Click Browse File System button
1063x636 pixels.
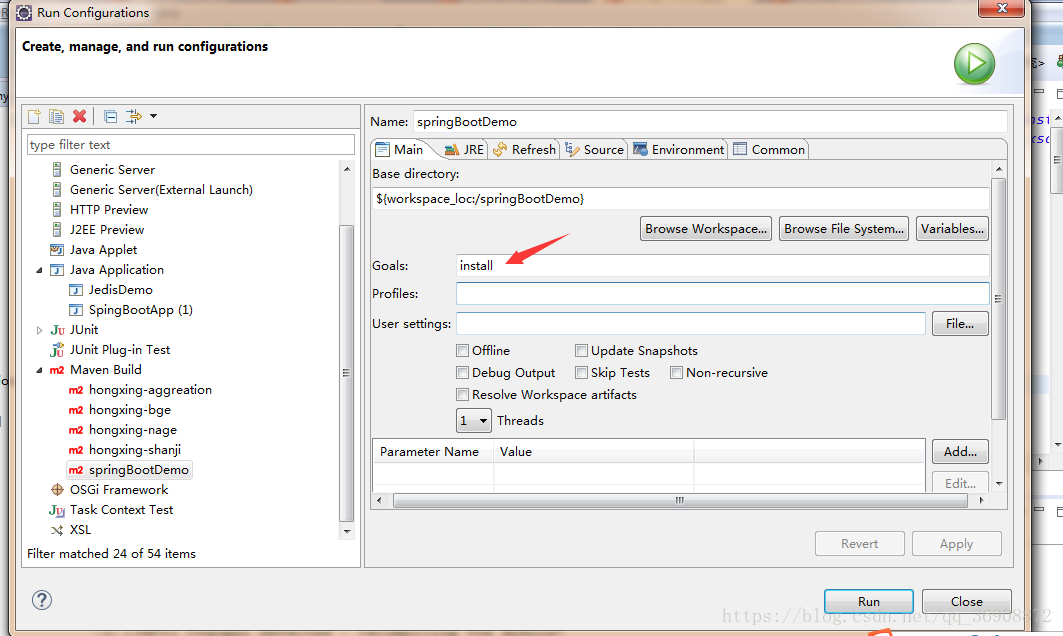[x=844, y=229]
